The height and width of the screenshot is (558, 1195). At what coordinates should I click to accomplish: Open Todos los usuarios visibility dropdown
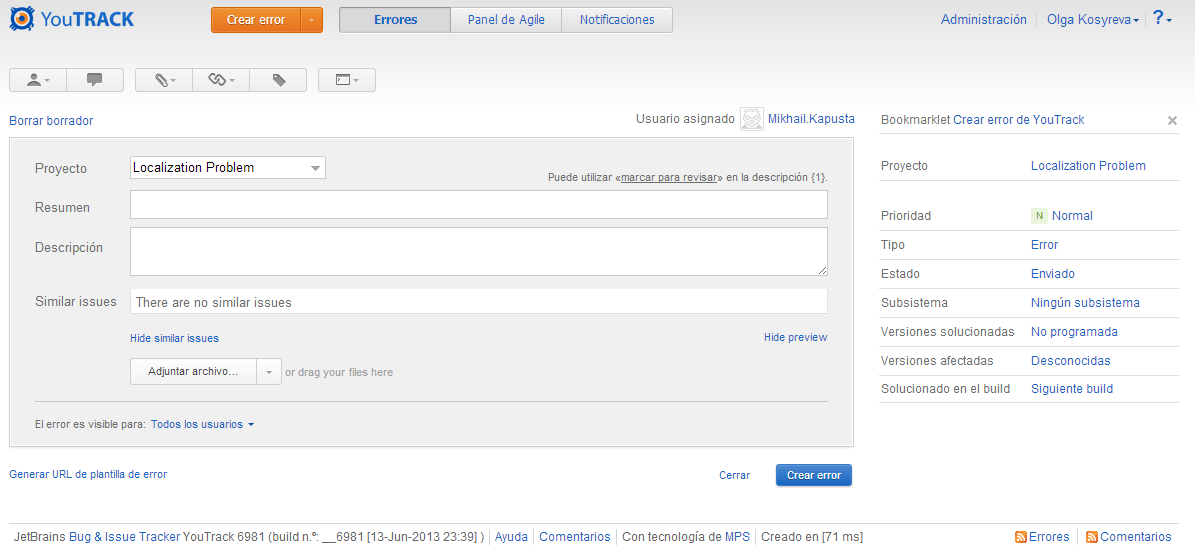[x=203, y=425]
